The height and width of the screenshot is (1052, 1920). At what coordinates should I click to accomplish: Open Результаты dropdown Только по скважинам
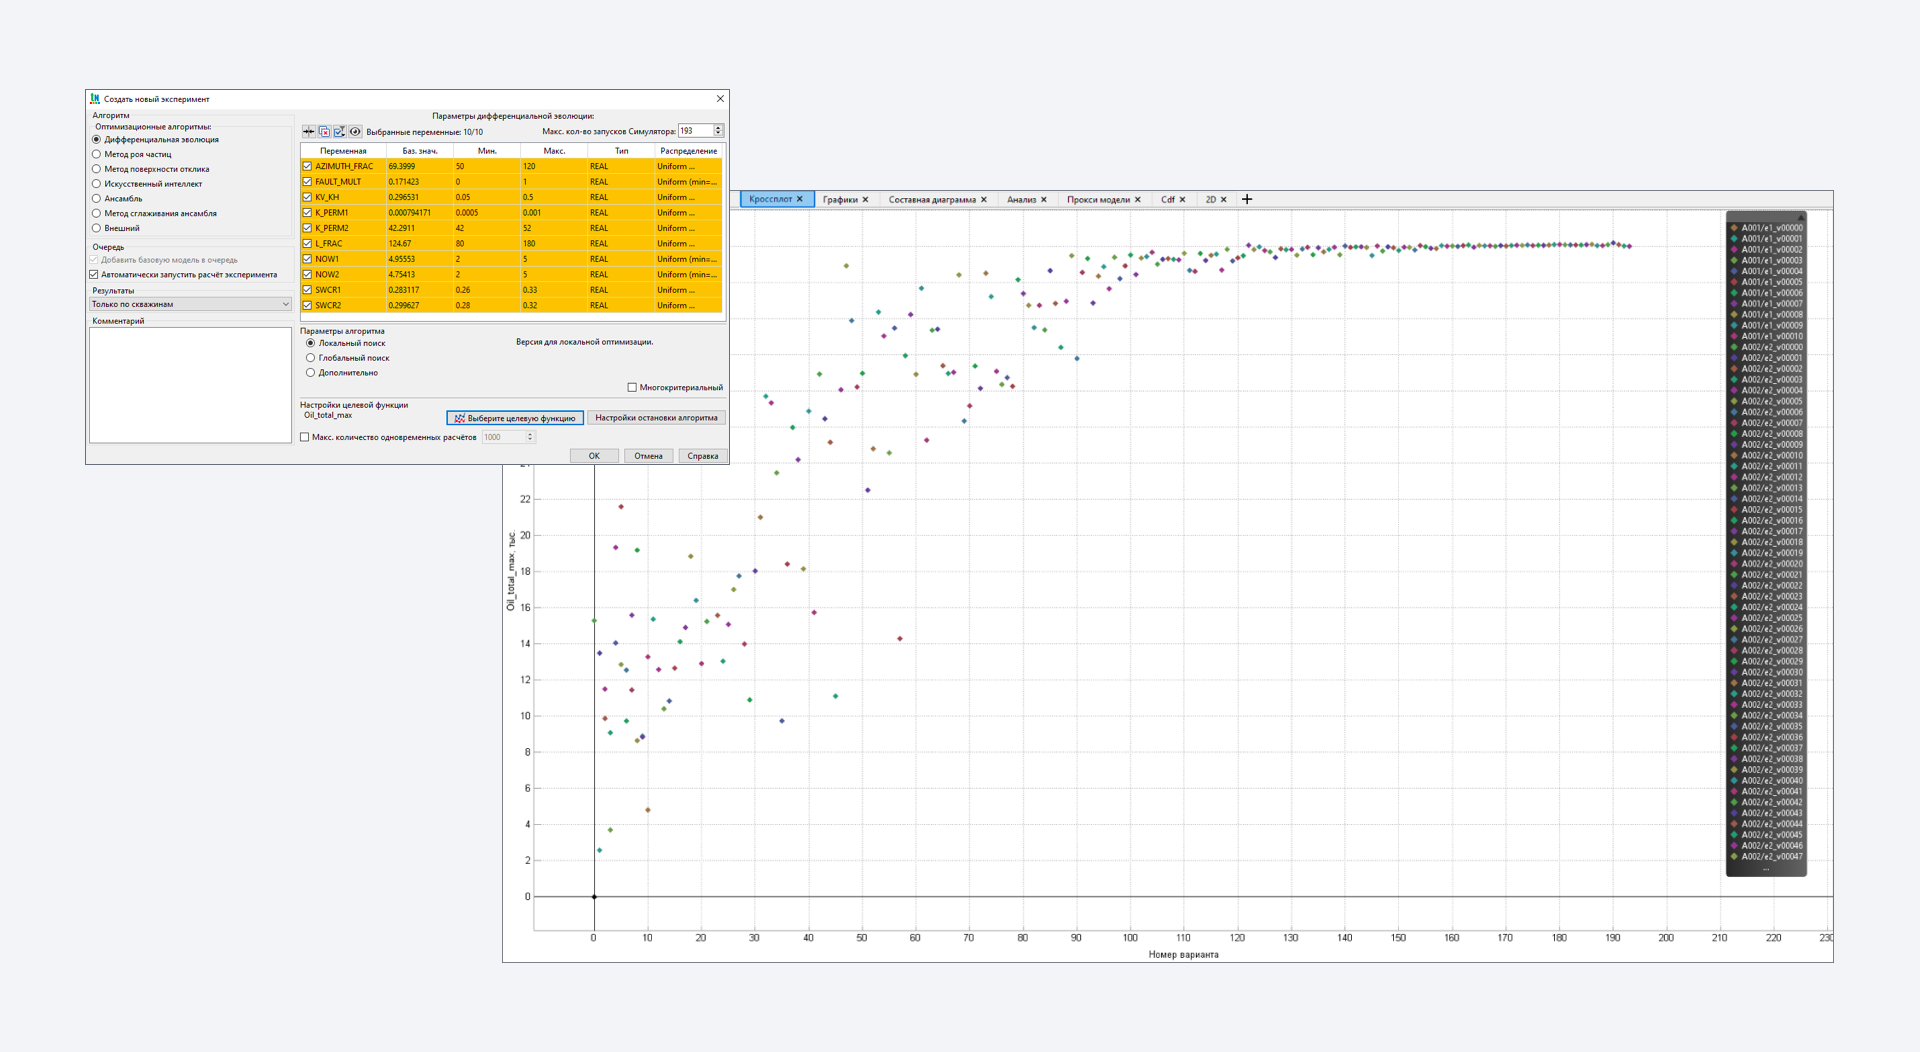tap(190, 304)
